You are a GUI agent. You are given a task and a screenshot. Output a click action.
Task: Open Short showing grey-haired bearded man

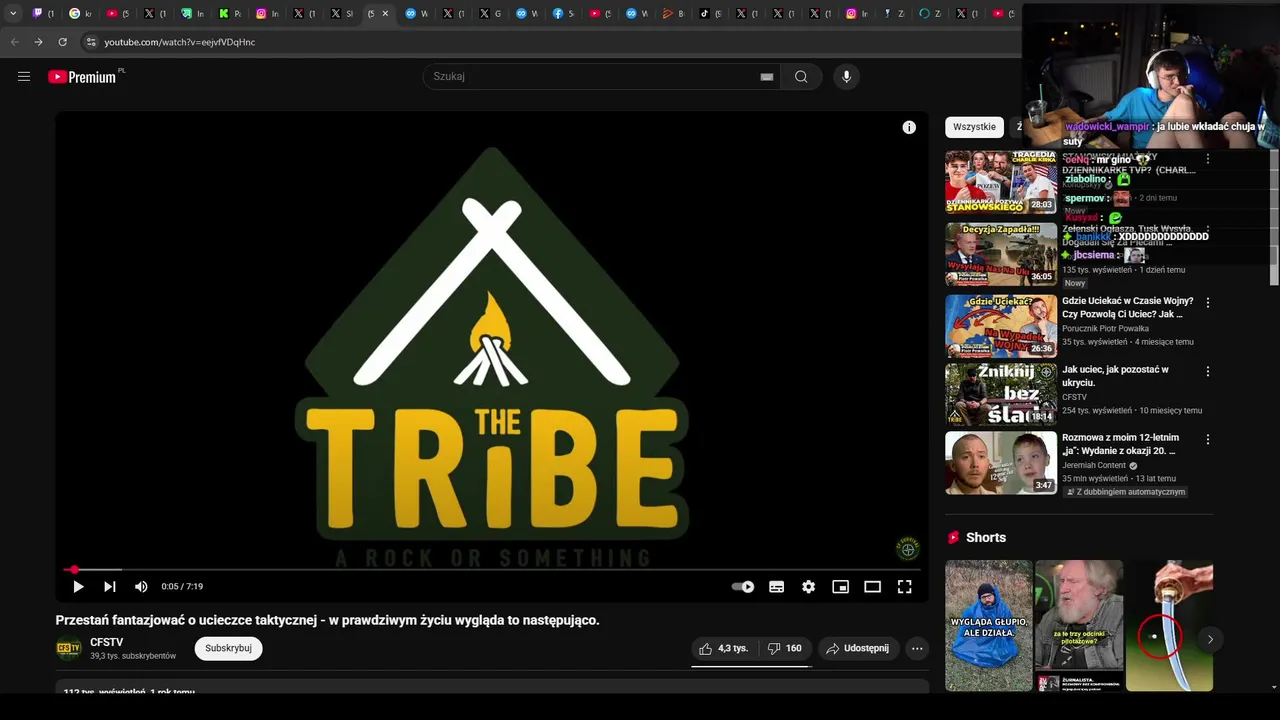(1079, 625)
